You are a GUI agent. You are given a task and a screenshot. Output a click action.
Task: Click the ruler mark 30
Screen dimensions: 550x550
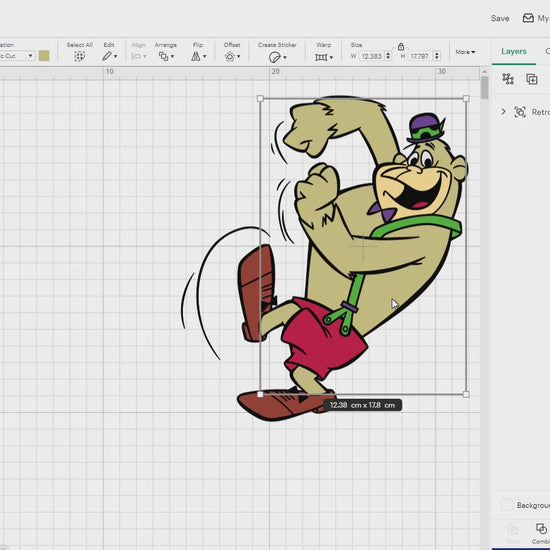pyautogui.click(x=441, y=72)
